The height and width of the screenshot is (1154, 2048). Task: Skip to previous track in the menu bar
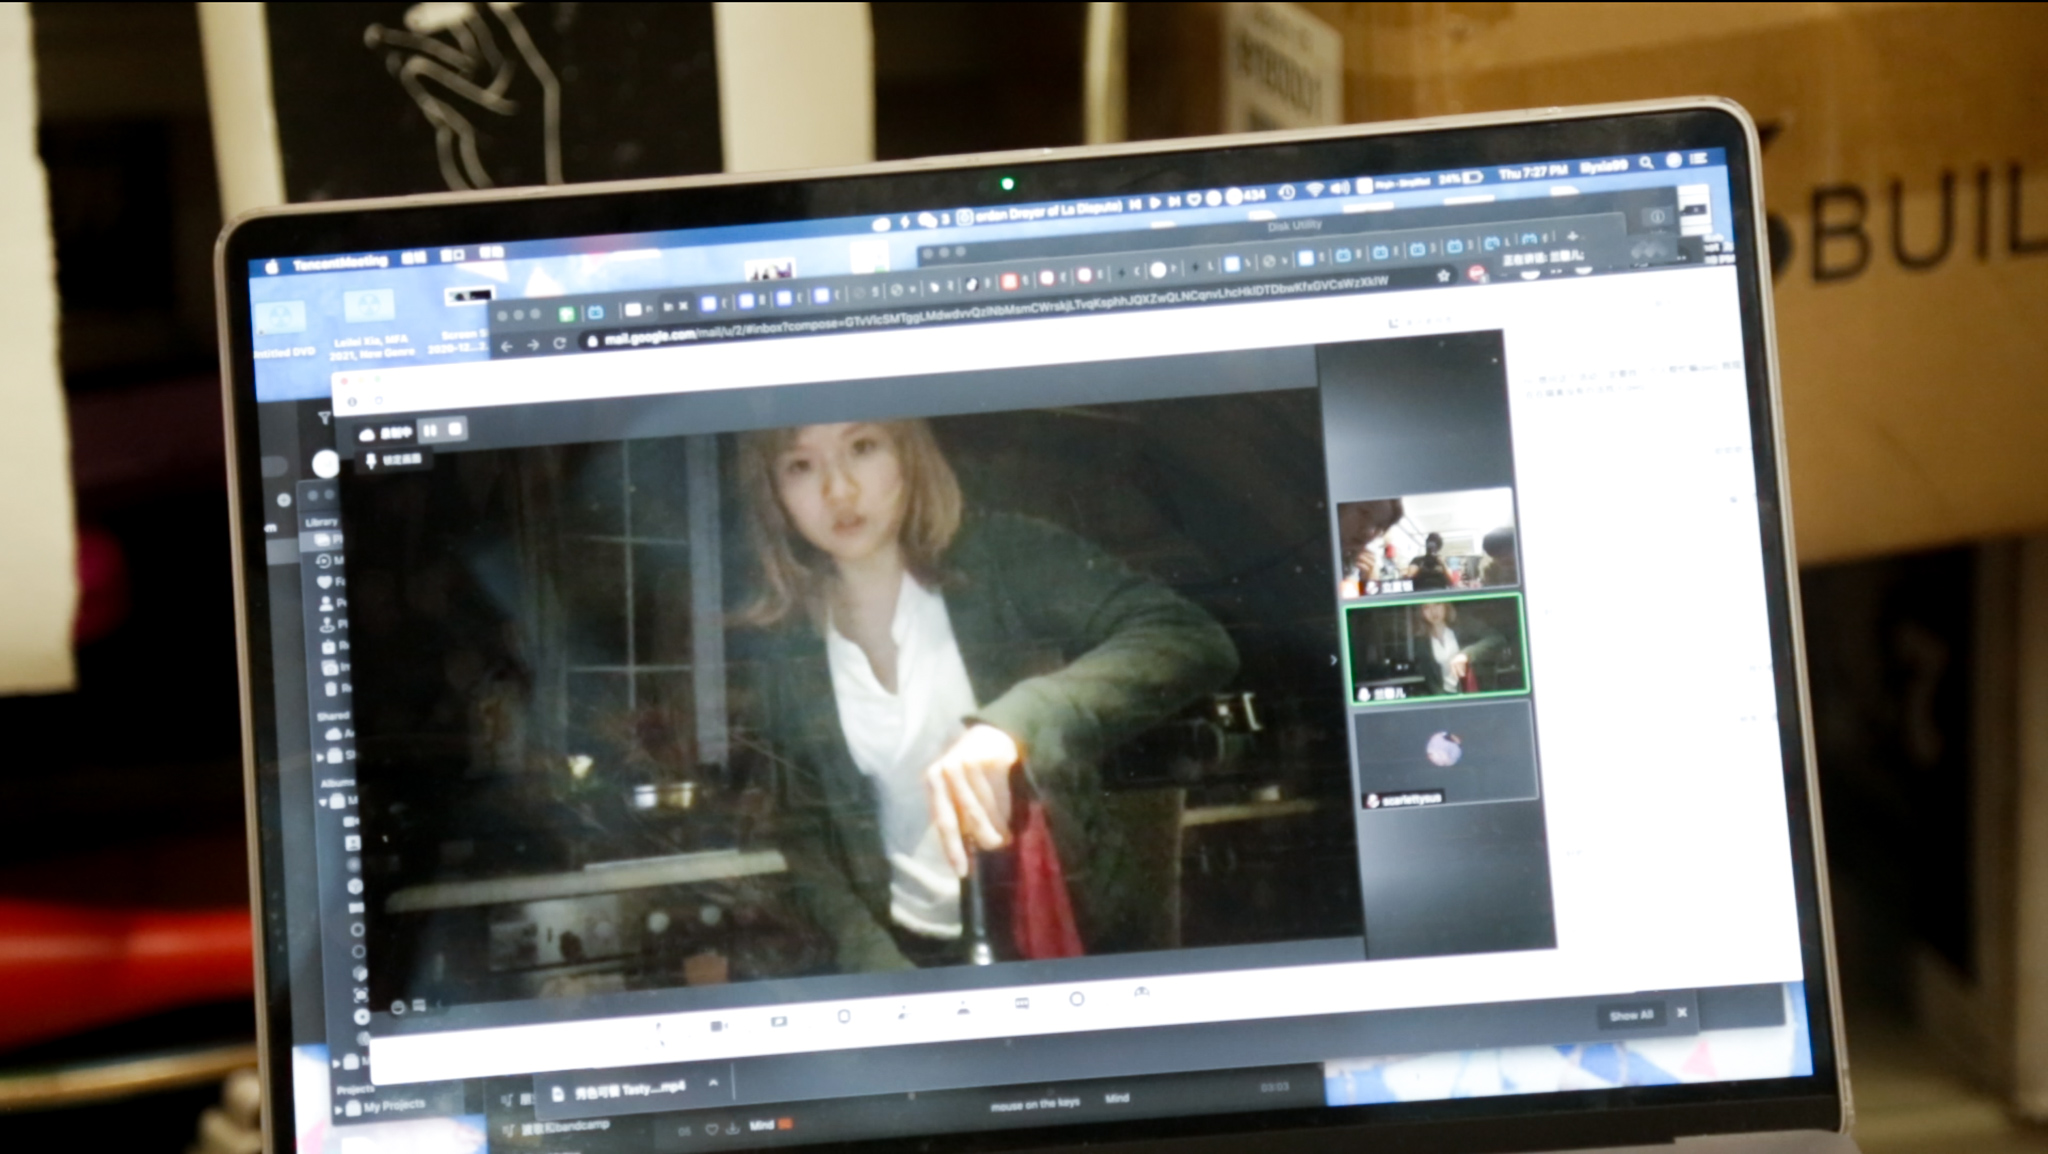point(1135,204)
